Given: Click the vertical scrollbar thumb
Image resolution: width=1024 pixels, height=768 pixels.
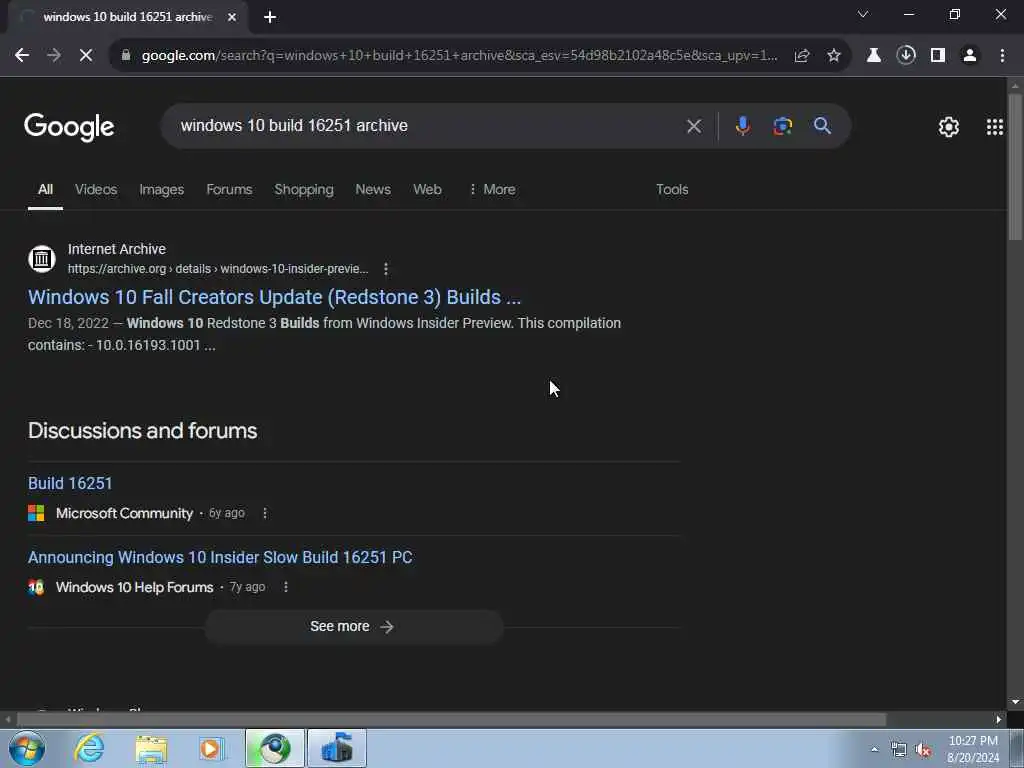Looking at the screenshot, I should [x=1015, y=167].
